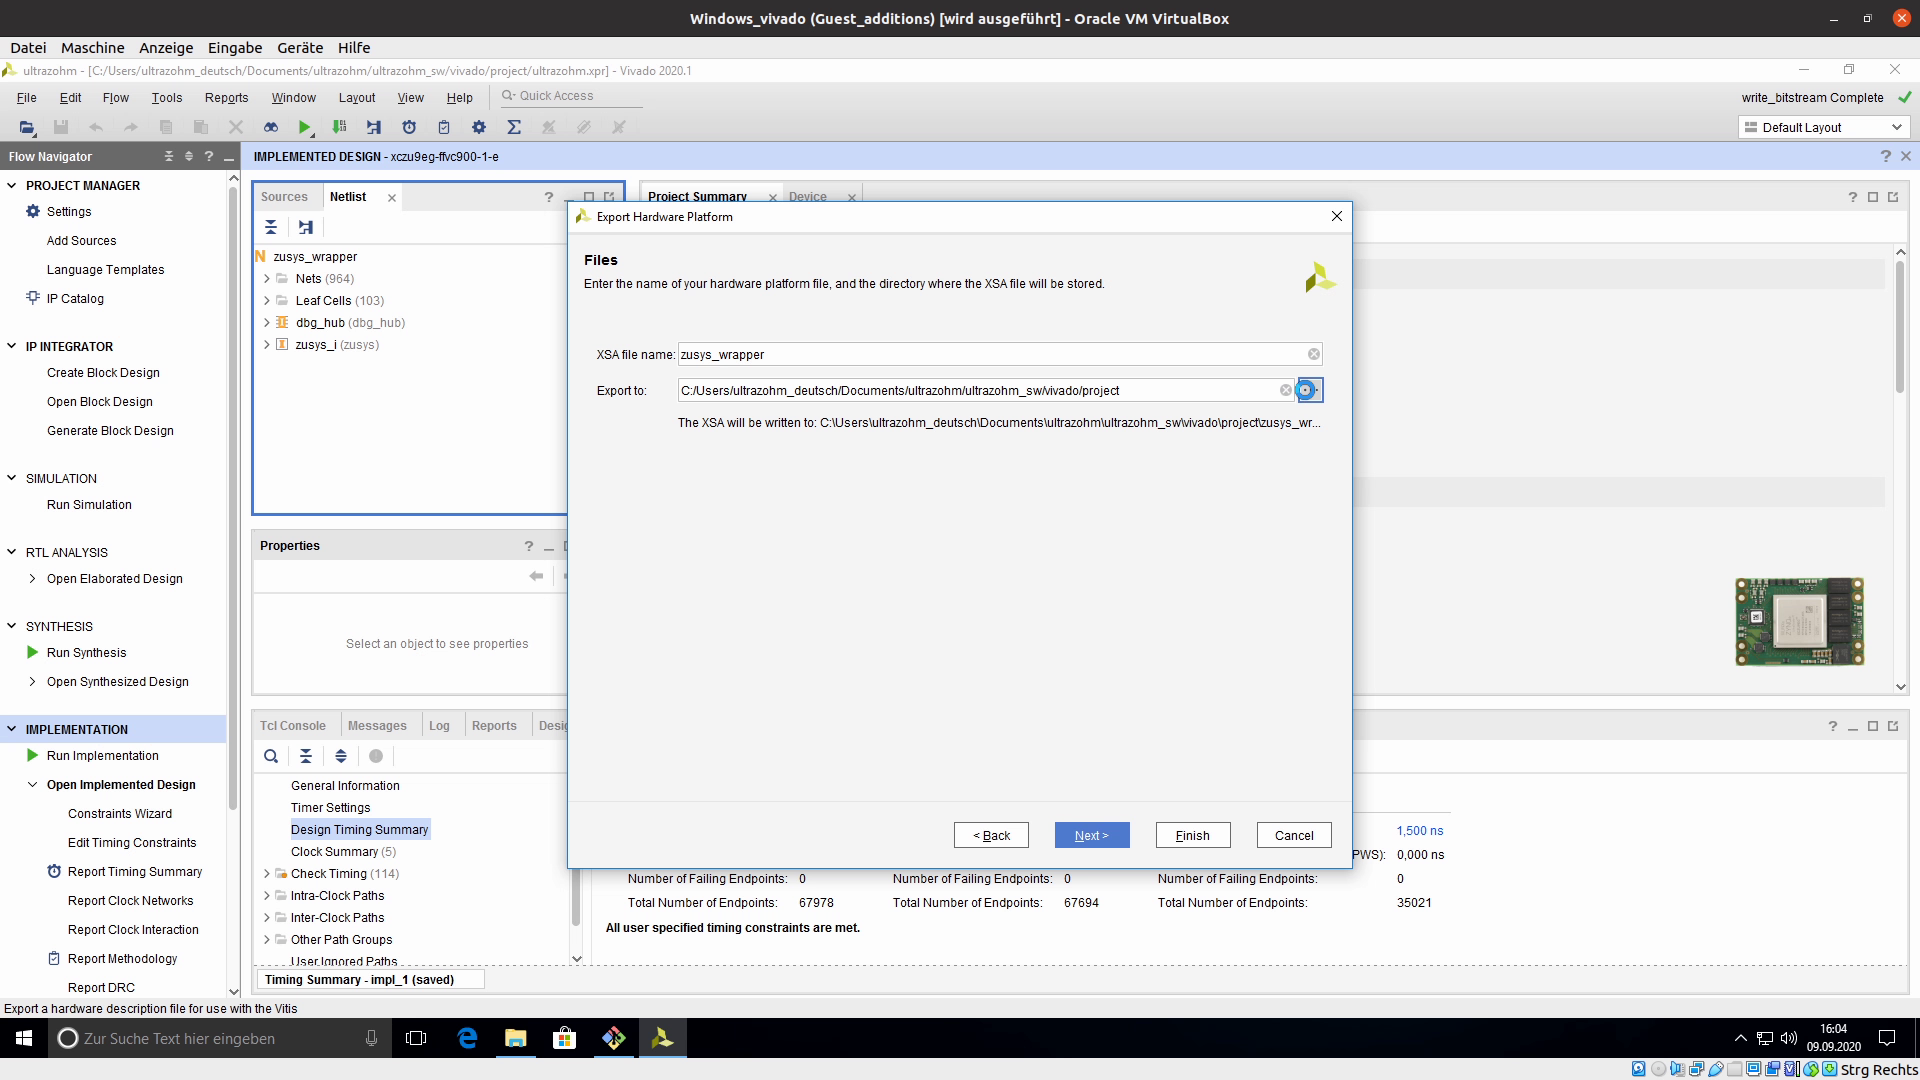This screenshot has height=1080, width=1920.
Task: Click the Generate Bitstream toolbar icon
Action: [339, 127]
